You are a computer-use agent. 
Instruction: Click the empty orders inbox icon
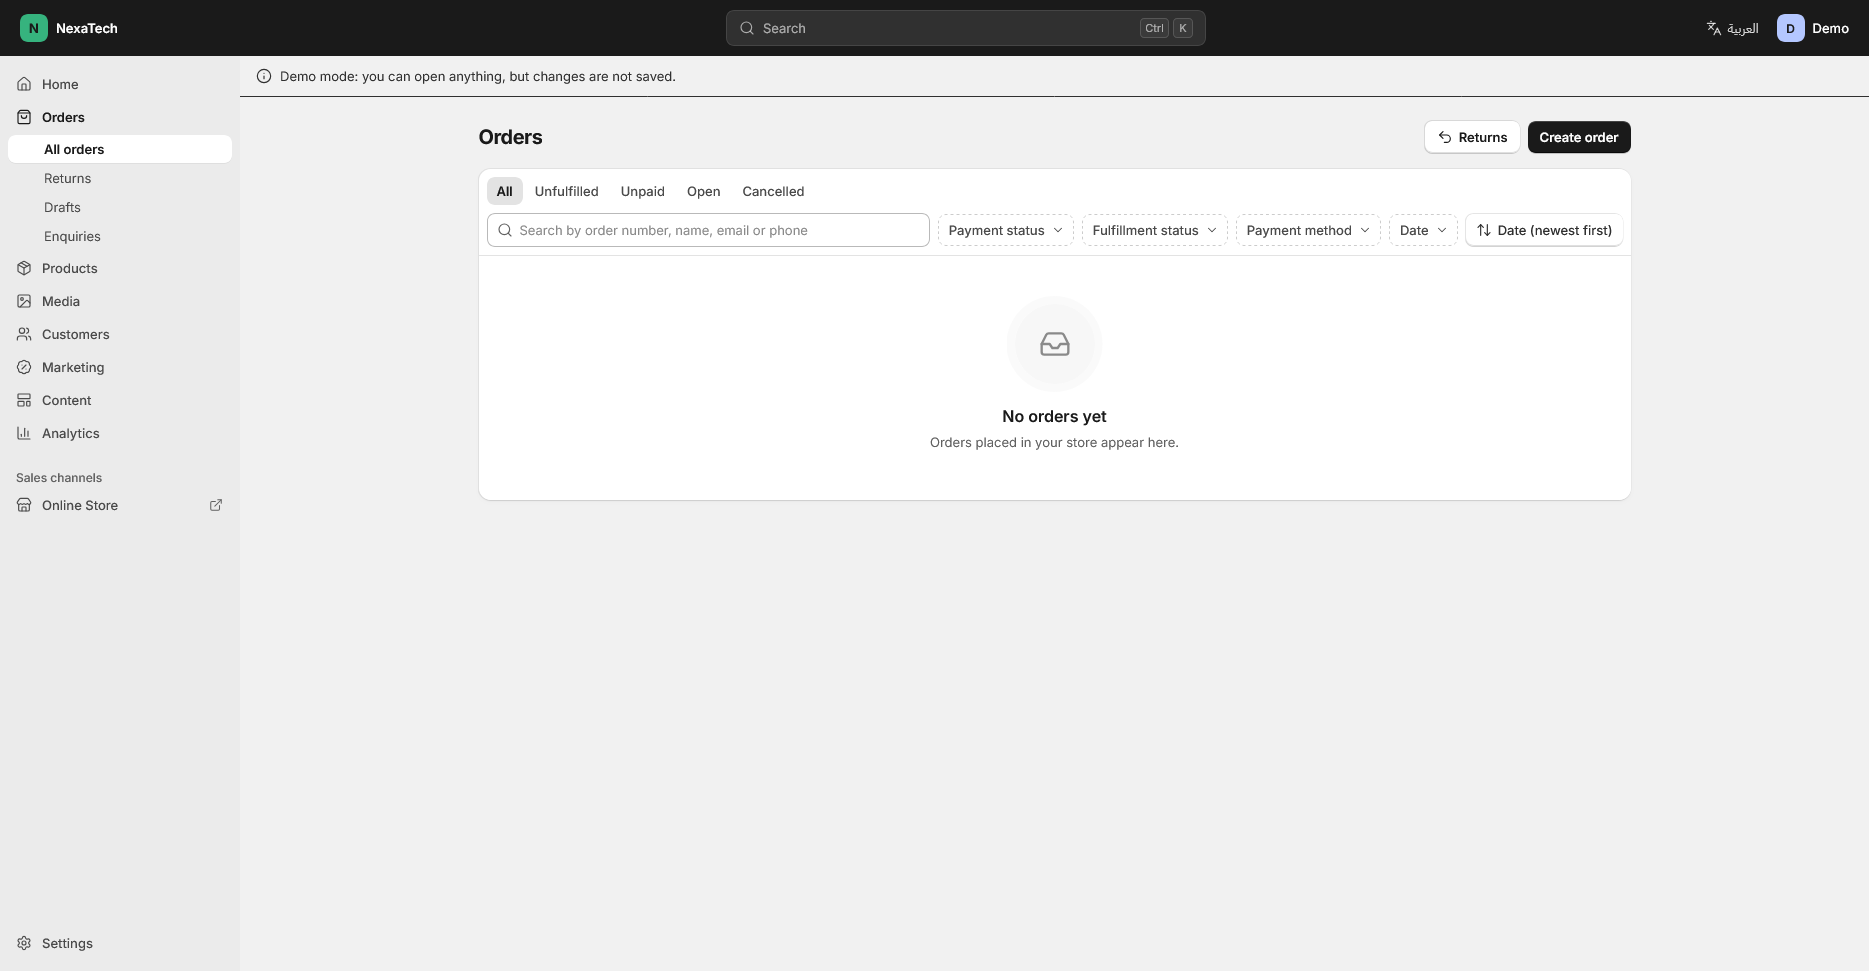(x=1054, y=344)
